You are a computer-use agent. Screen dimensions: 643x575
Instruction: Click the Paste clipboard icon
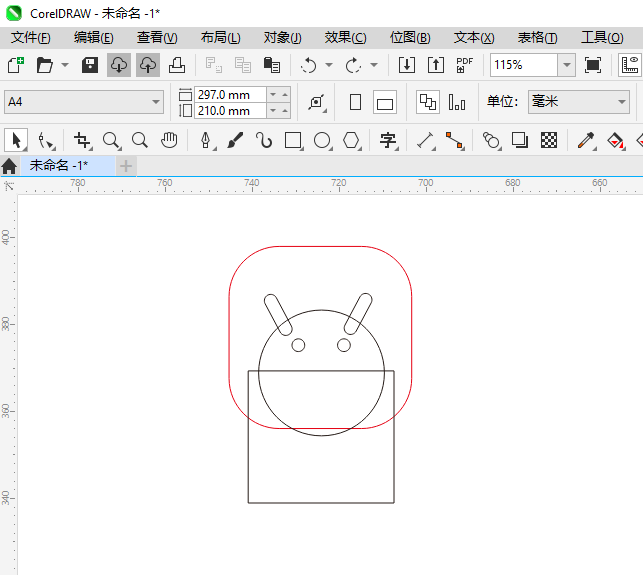[x=271, y=65]
